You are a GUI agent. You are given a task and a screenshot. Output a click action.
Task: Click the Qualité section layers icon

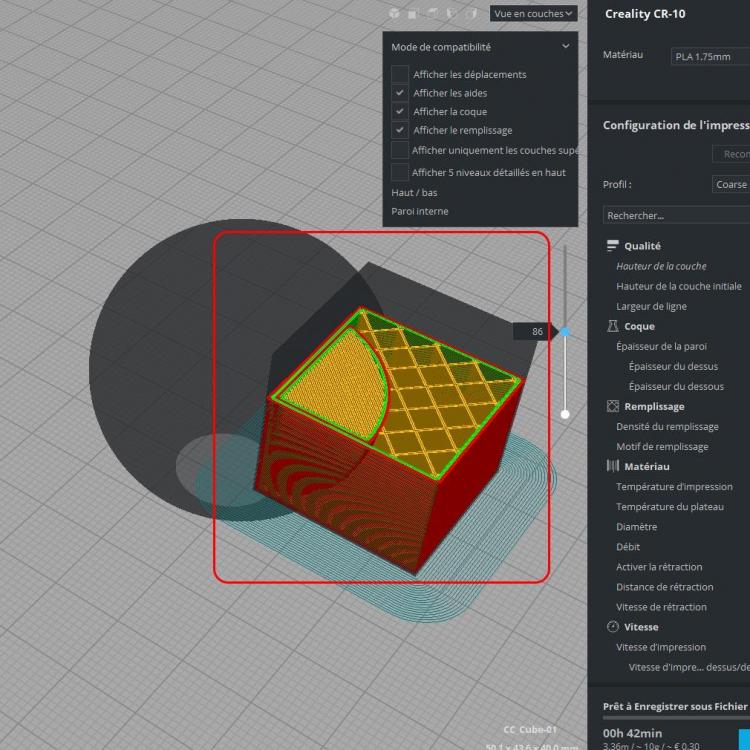(612, 246)
